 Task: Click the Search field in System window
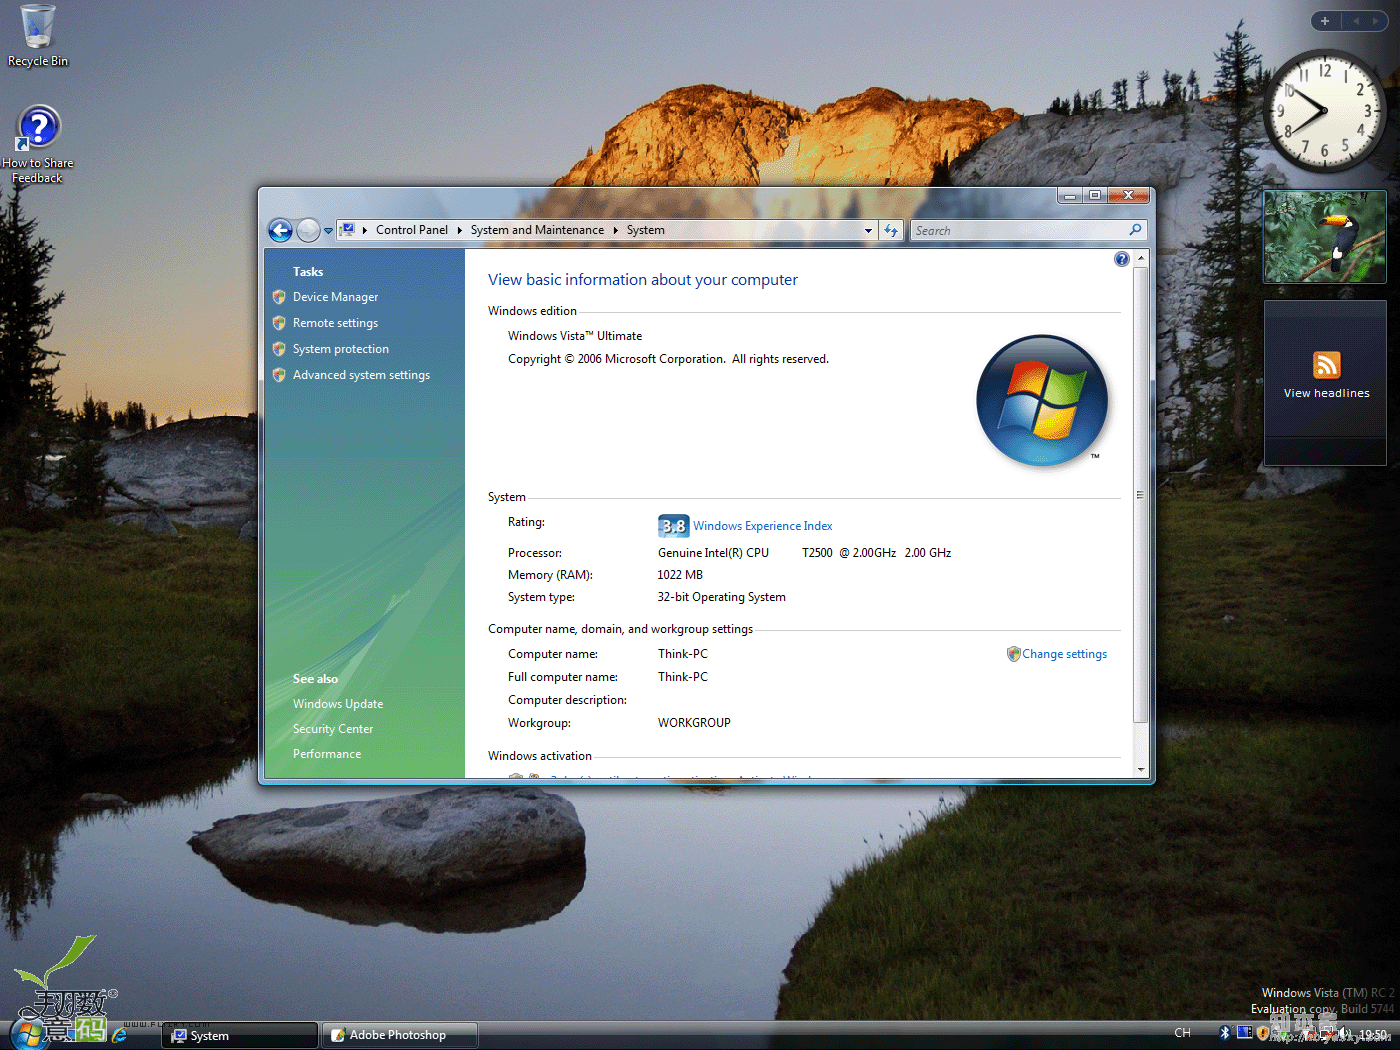pyautogui.click(x=1018, y=231)
